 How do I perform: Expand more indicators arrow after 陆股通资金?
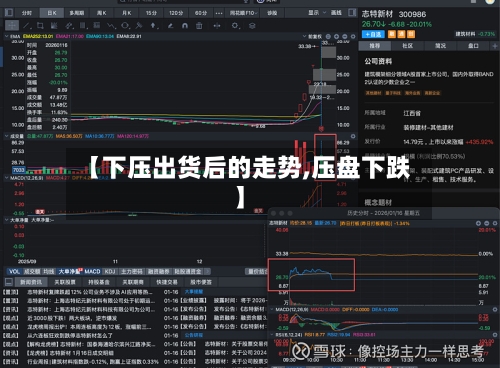(x=207, y=272)
